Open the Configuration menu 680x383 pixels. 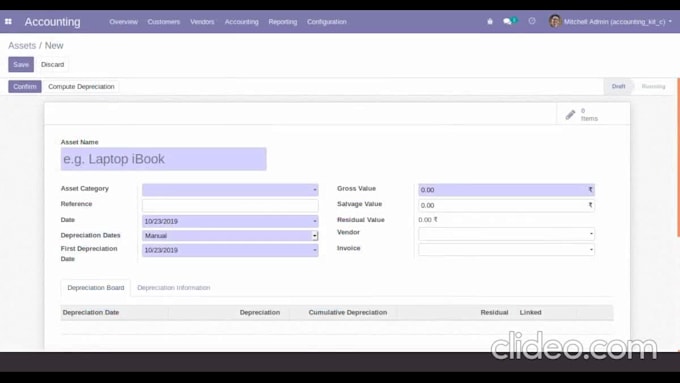click(327, 22)
